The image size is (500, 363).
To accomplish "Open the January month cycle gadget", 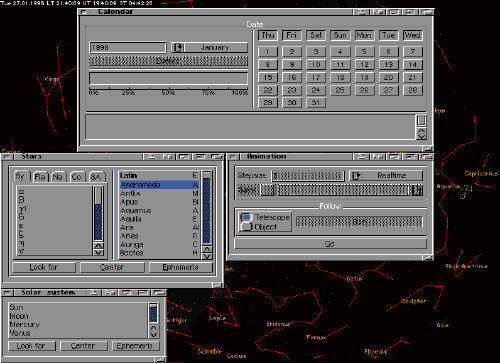I will (x=209, y=47).
